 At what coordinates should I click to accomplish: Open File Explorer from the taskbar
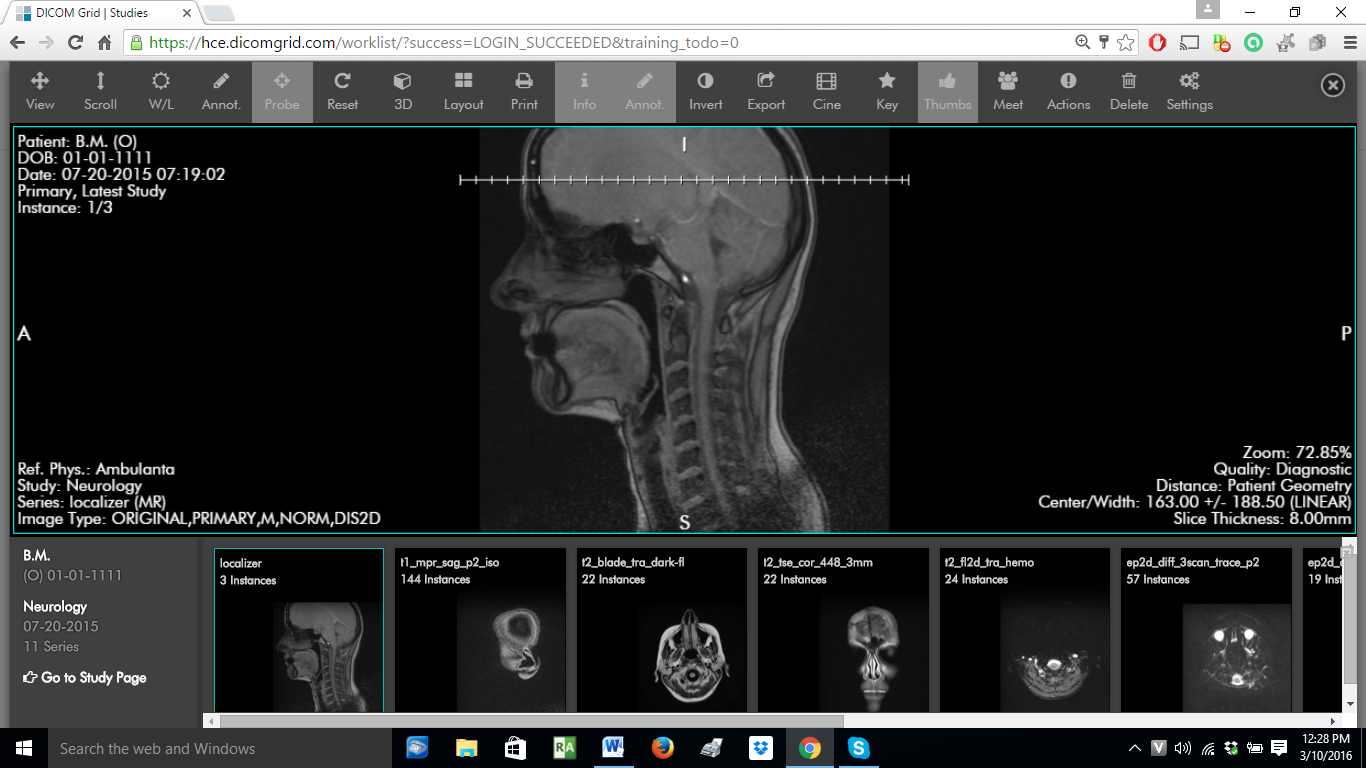(x=466, y=748)
